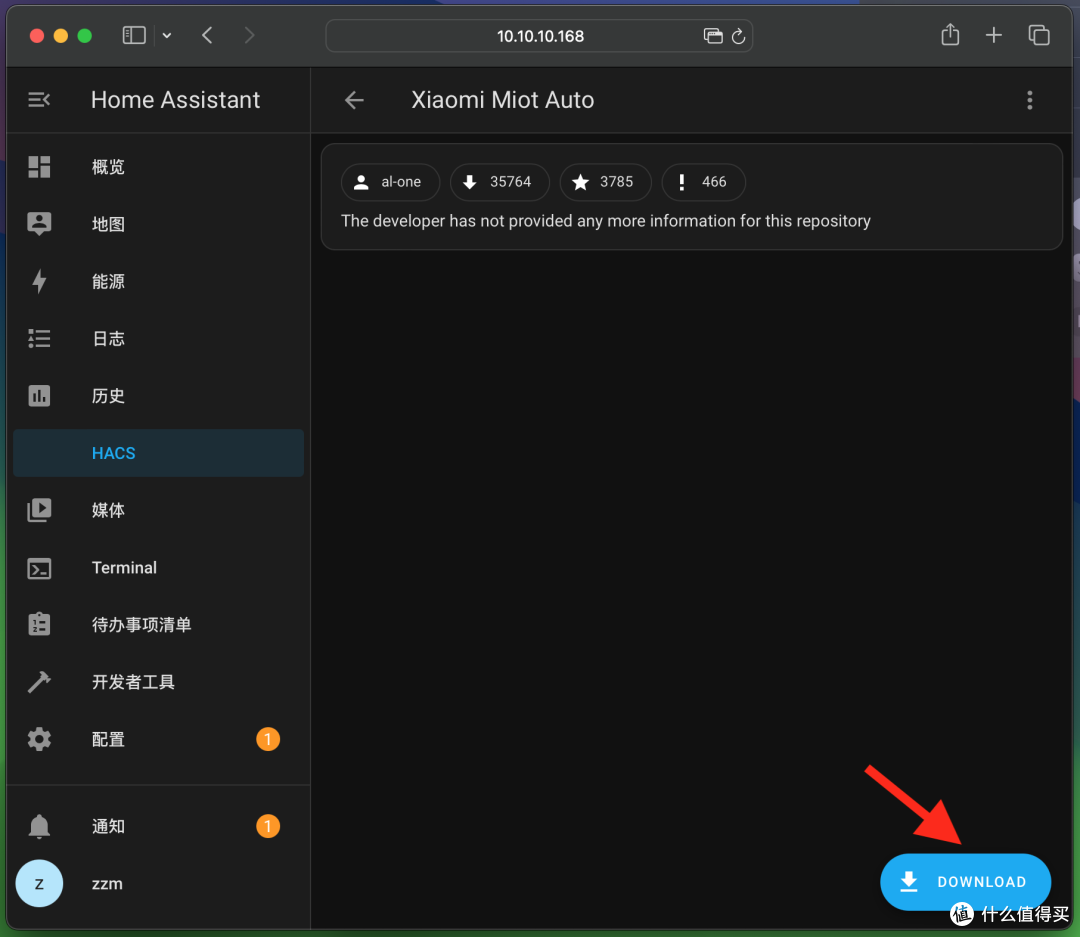Open the Terminal console icon
This screenshot has height=937, width=1080.
click(39, 568)
